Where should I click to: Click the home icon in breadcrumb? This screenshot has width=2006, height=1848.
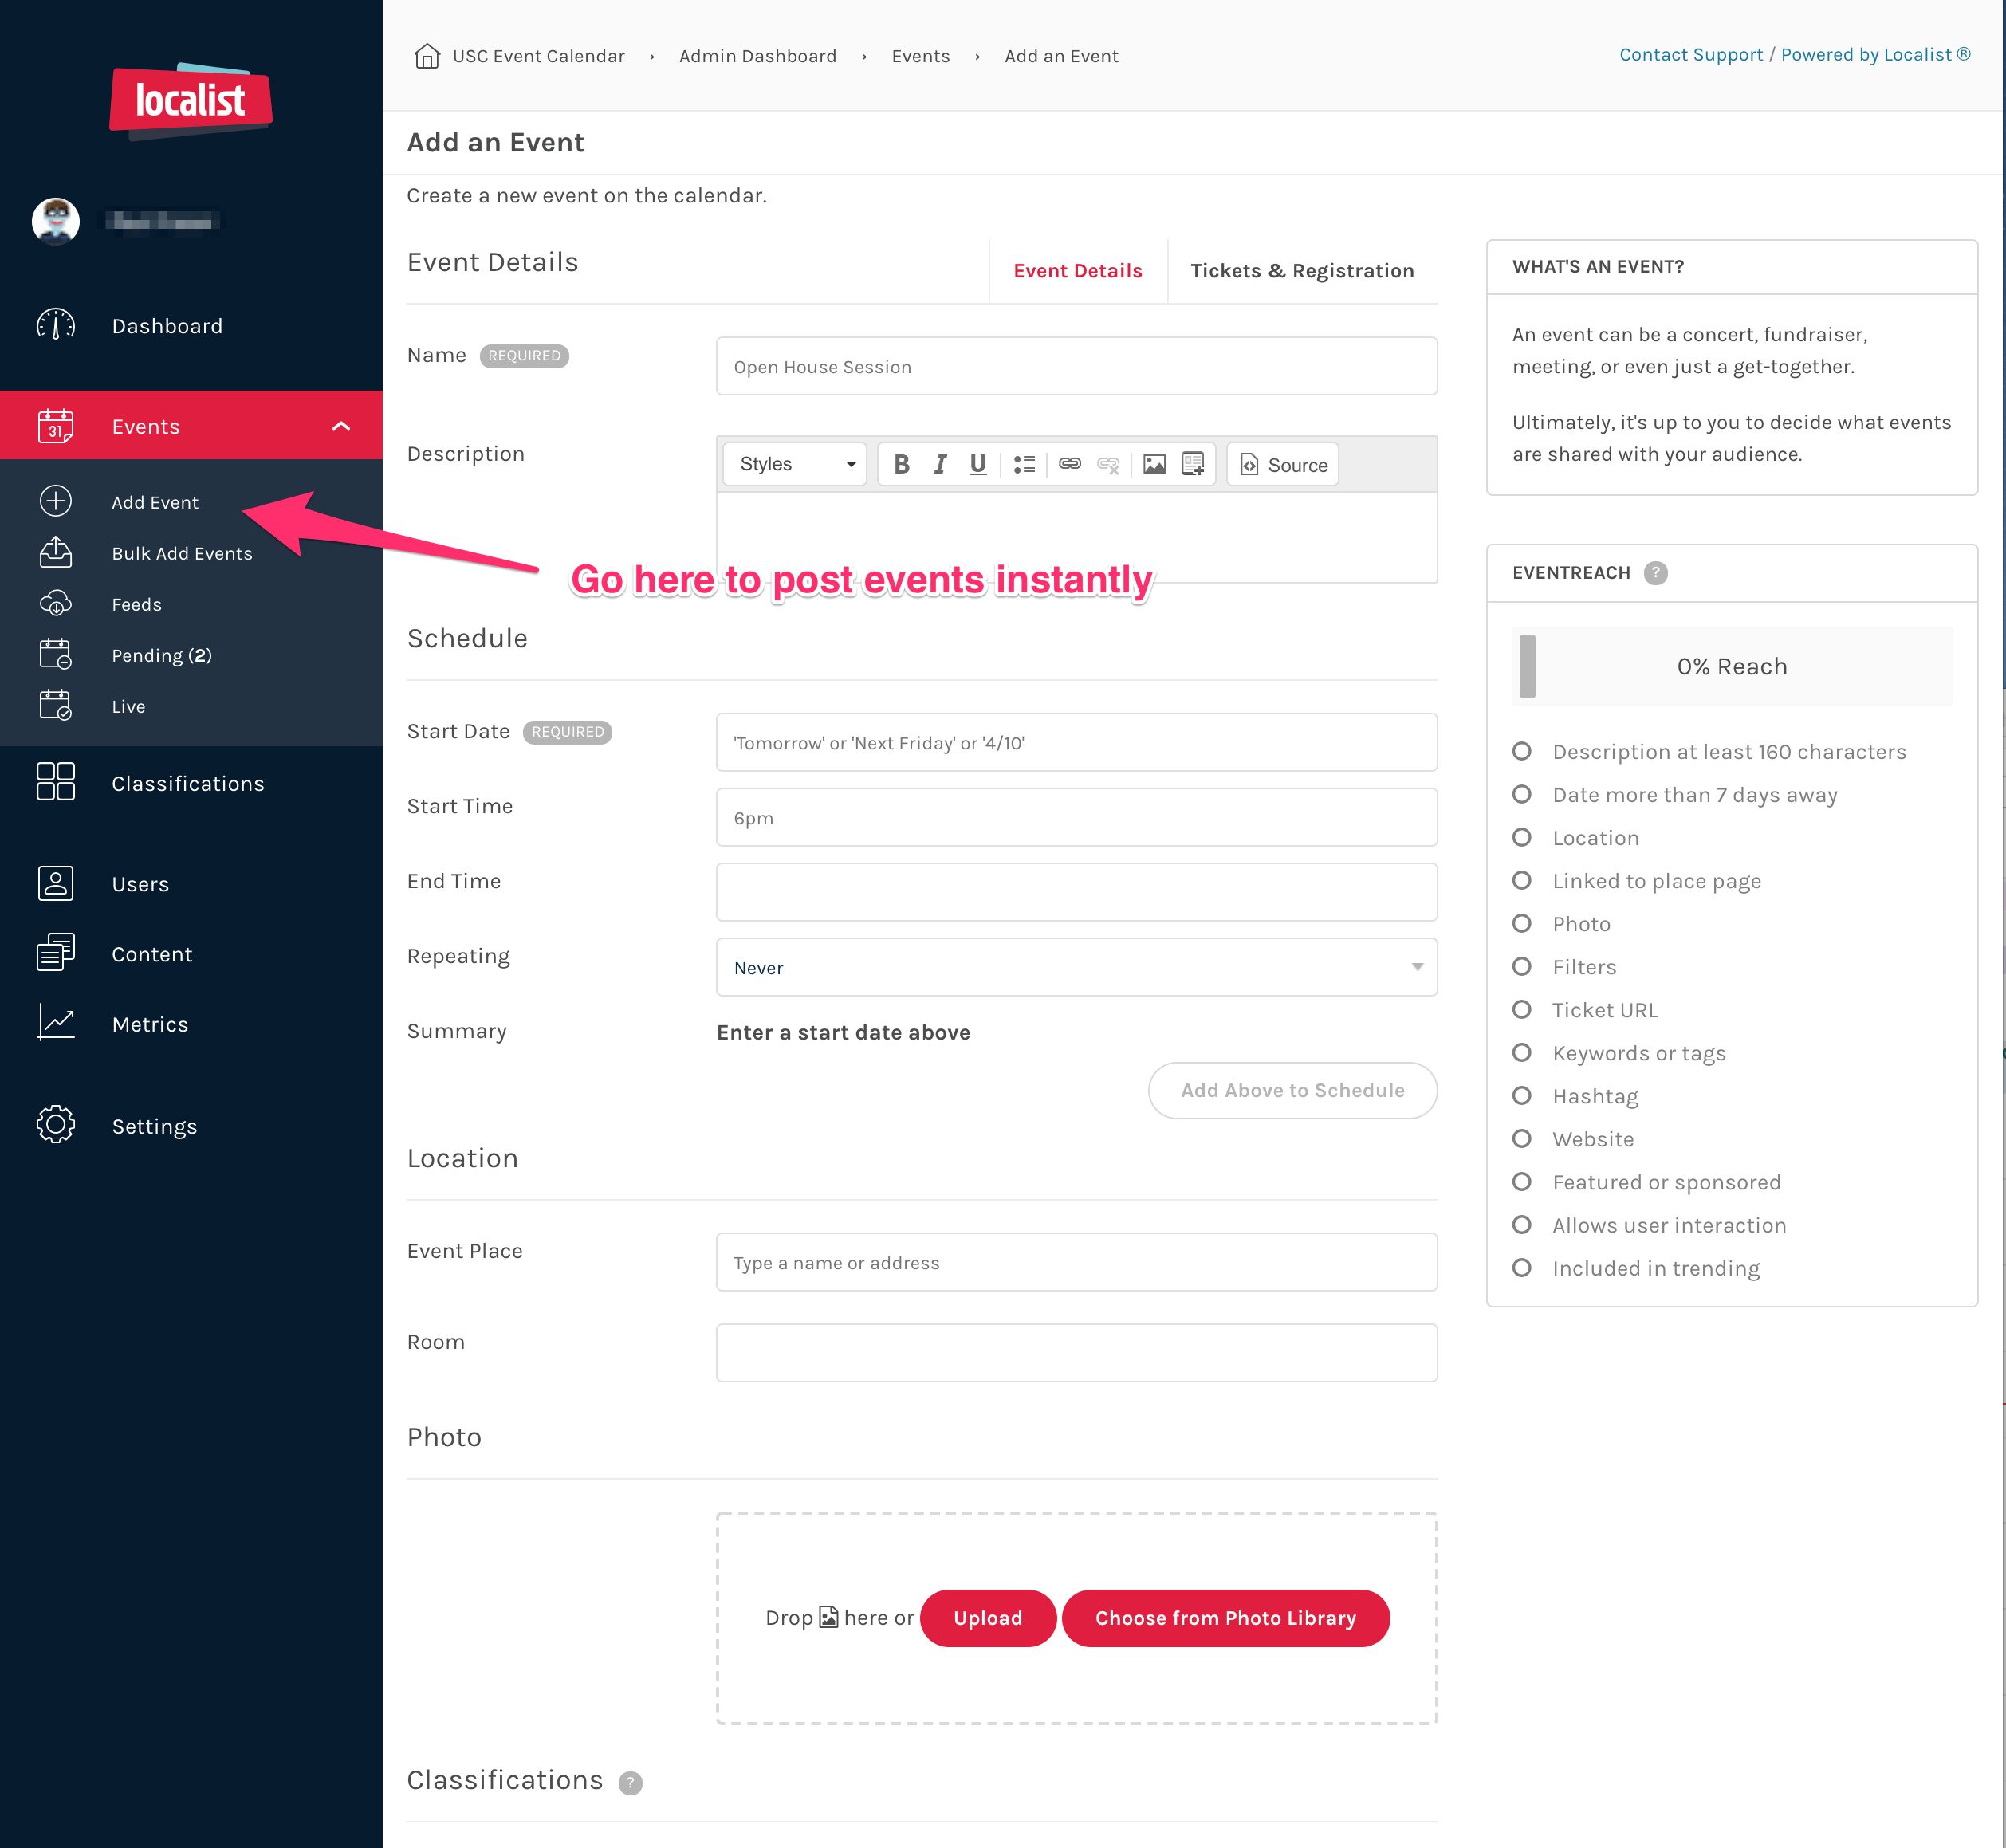click(427, 56)
